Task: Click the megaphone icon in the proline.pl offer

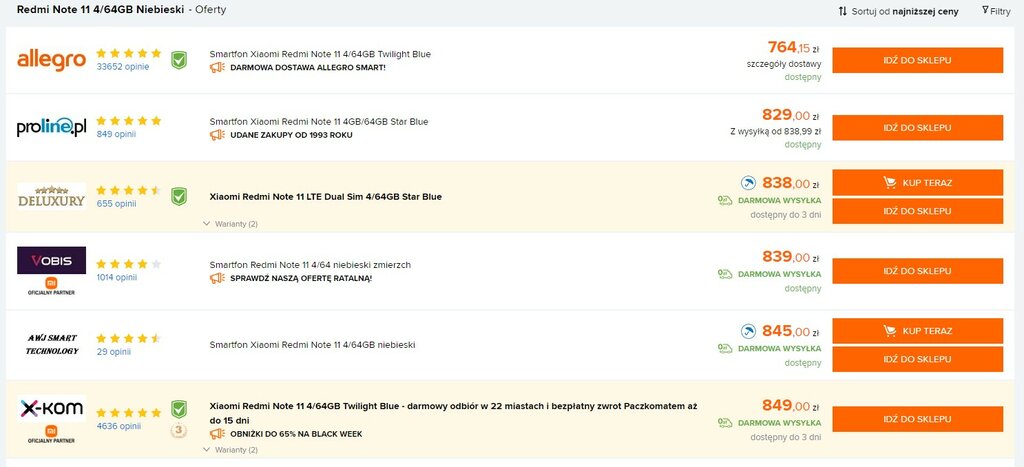Action: [x=217, y=135]
